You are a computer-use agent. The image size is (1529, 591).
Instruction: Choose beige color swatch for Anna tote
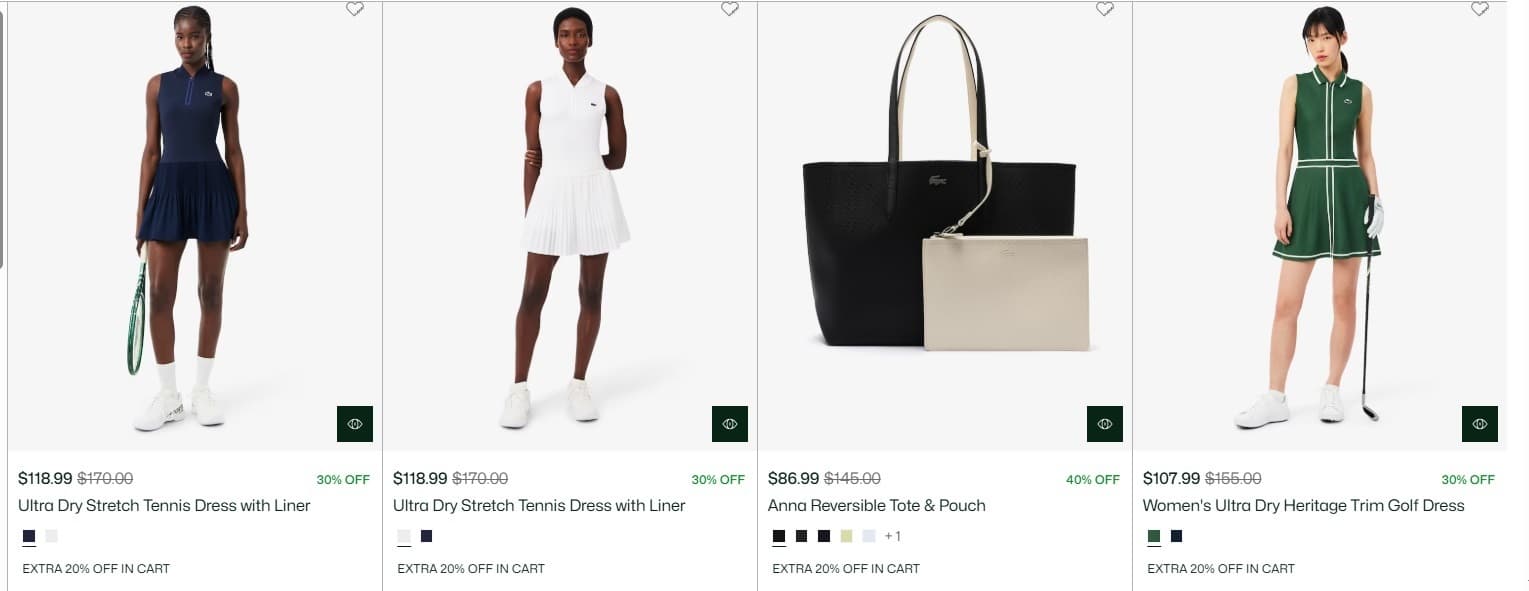point(847,536)
